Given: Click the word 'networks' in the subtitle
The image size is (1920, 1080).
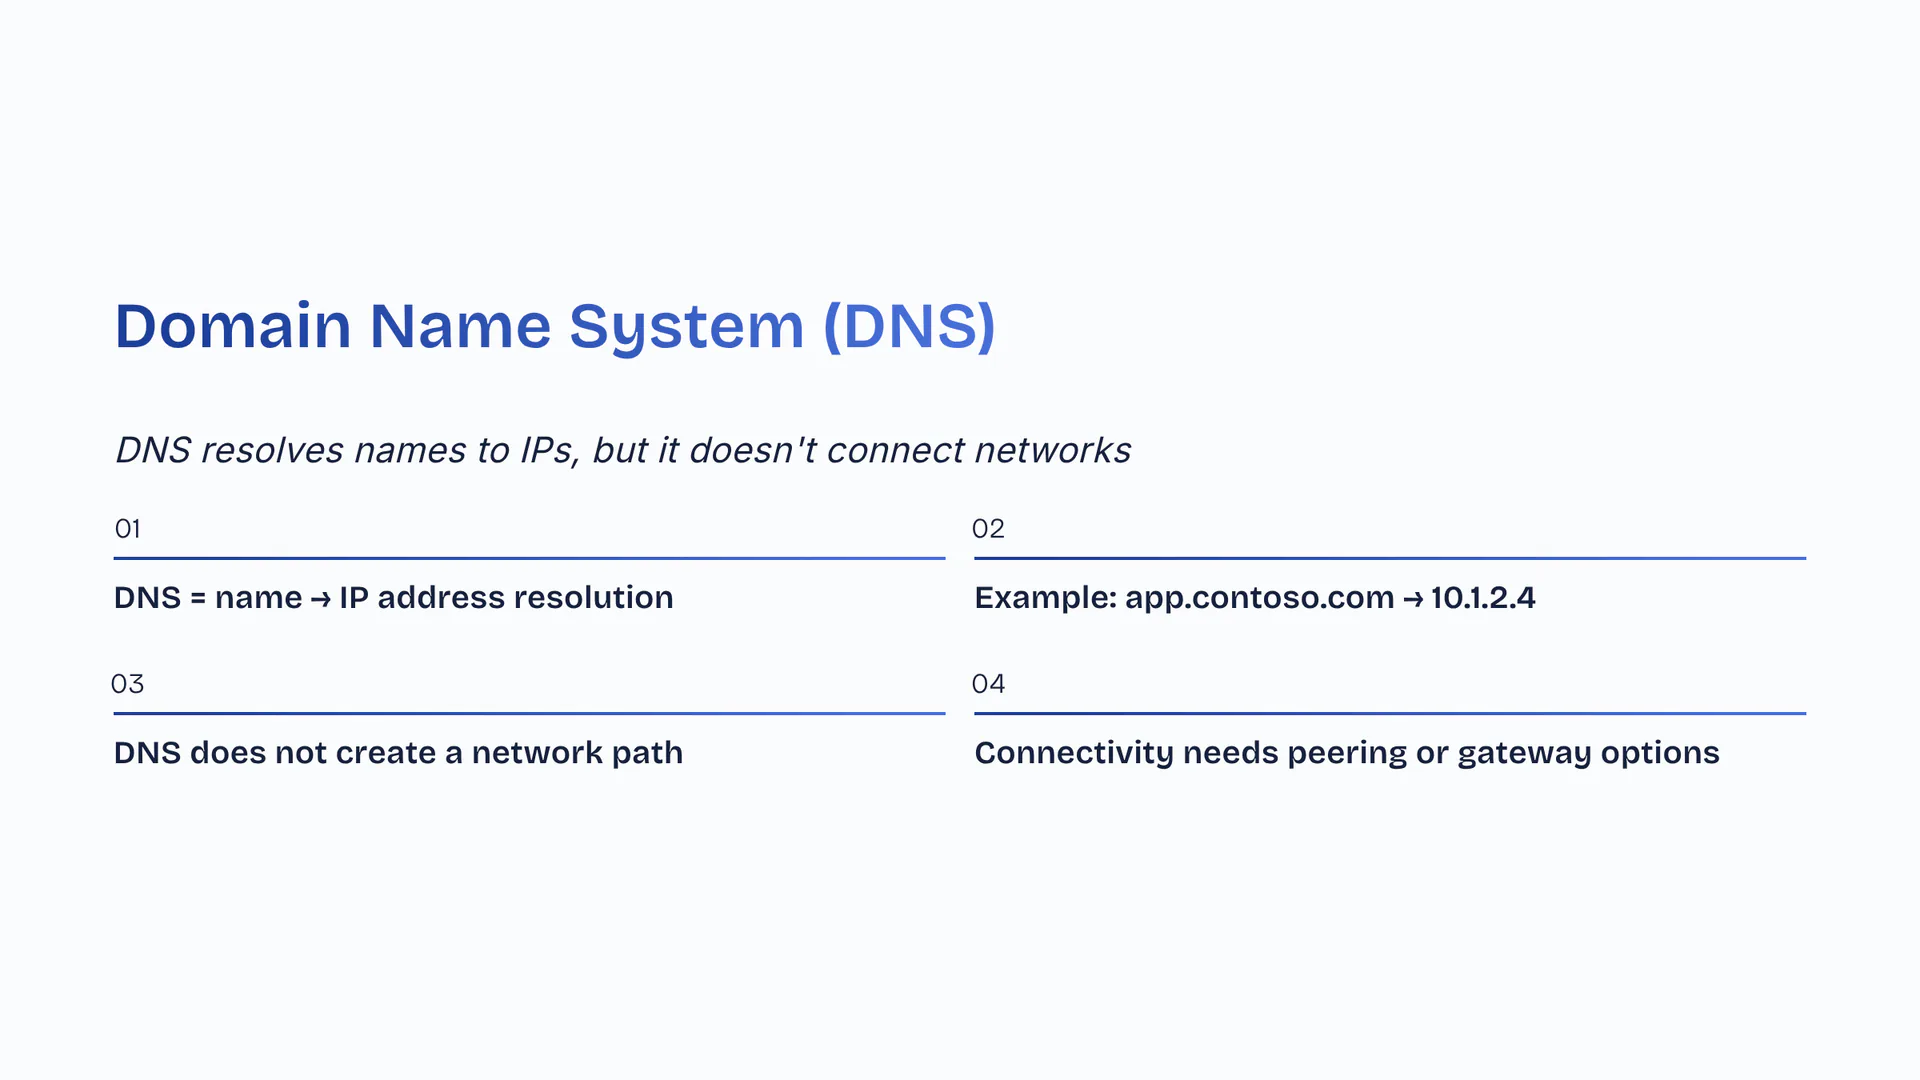Looking at the screenshot, I should coord(1052,451).
